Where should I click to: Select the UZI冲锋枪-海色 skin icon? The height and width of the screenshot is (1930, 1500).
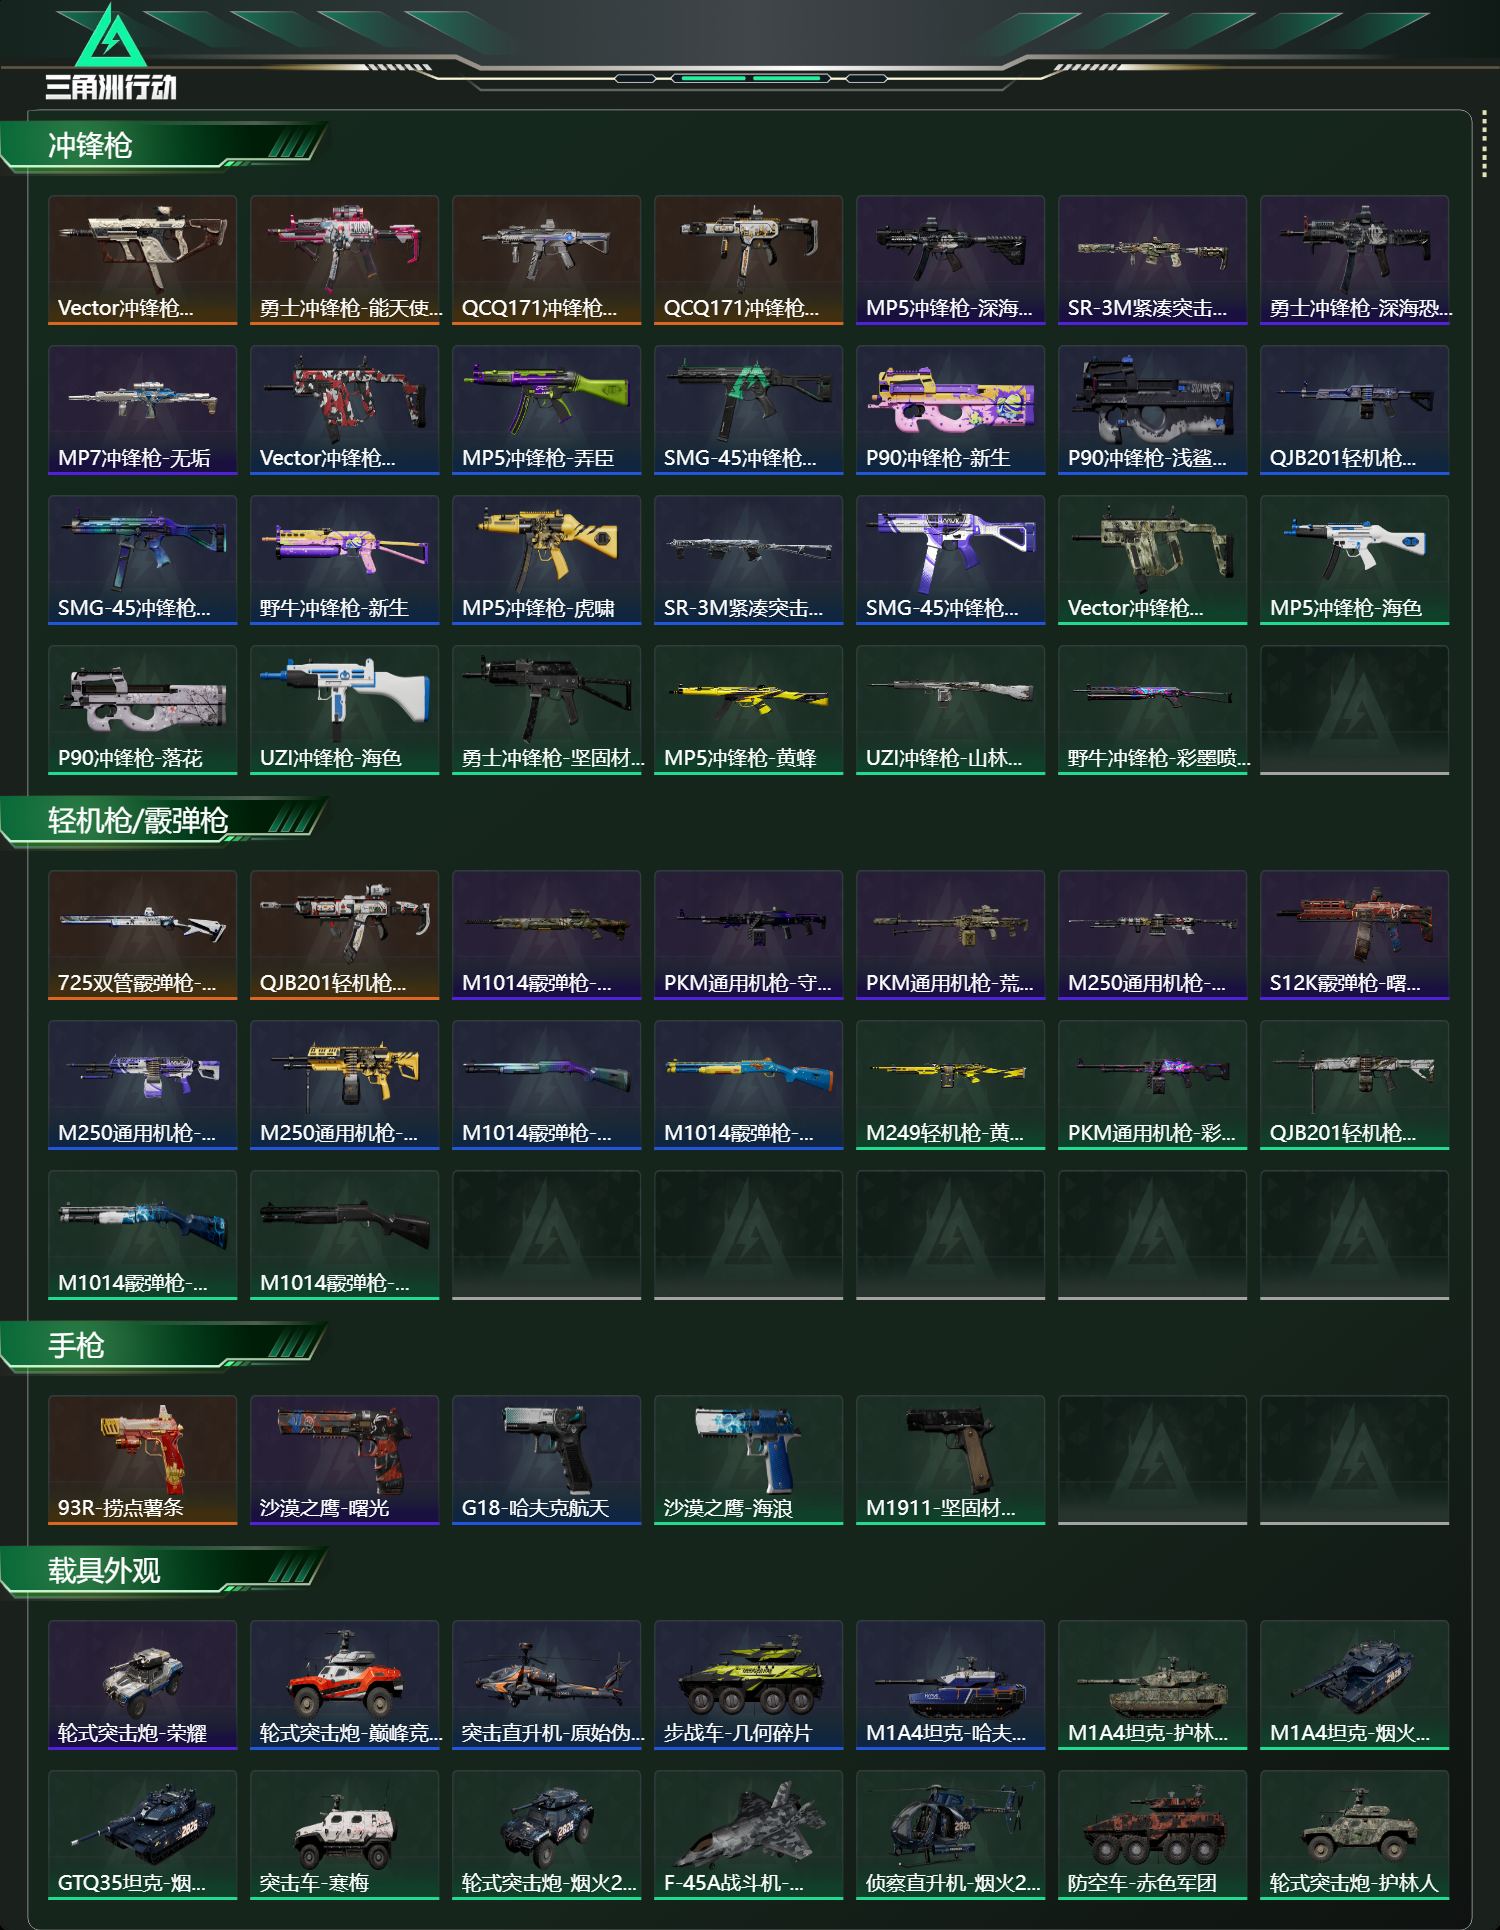[345, 709]
